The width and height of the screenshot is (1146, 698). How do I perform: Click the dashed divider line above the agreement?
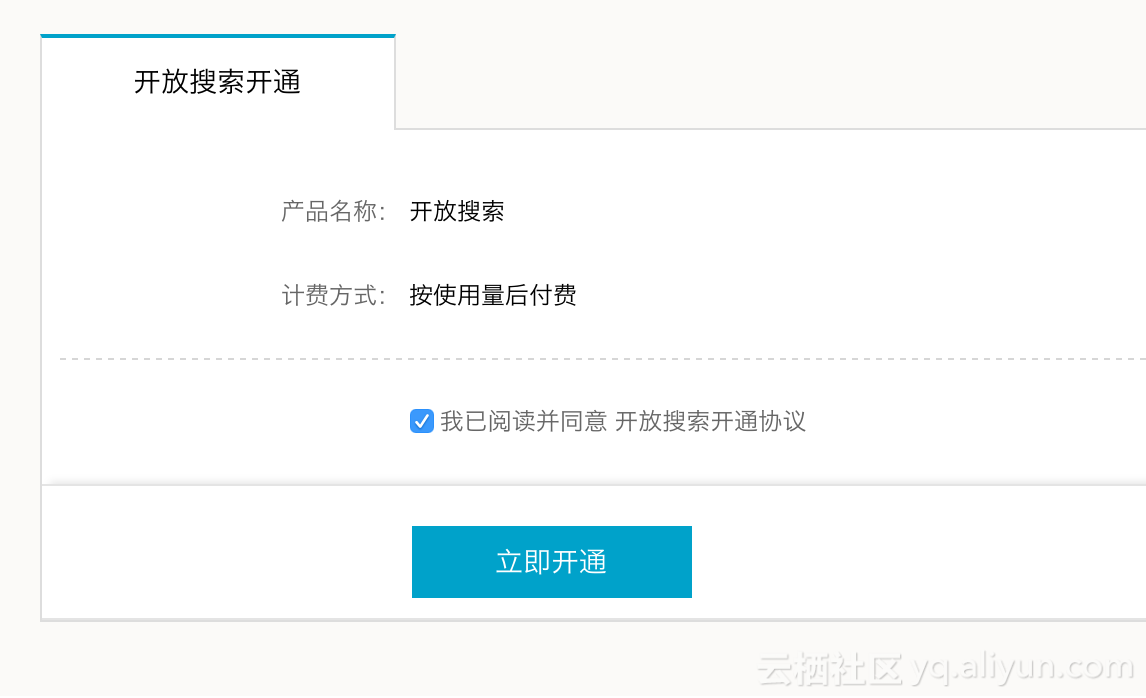(600, 358)
